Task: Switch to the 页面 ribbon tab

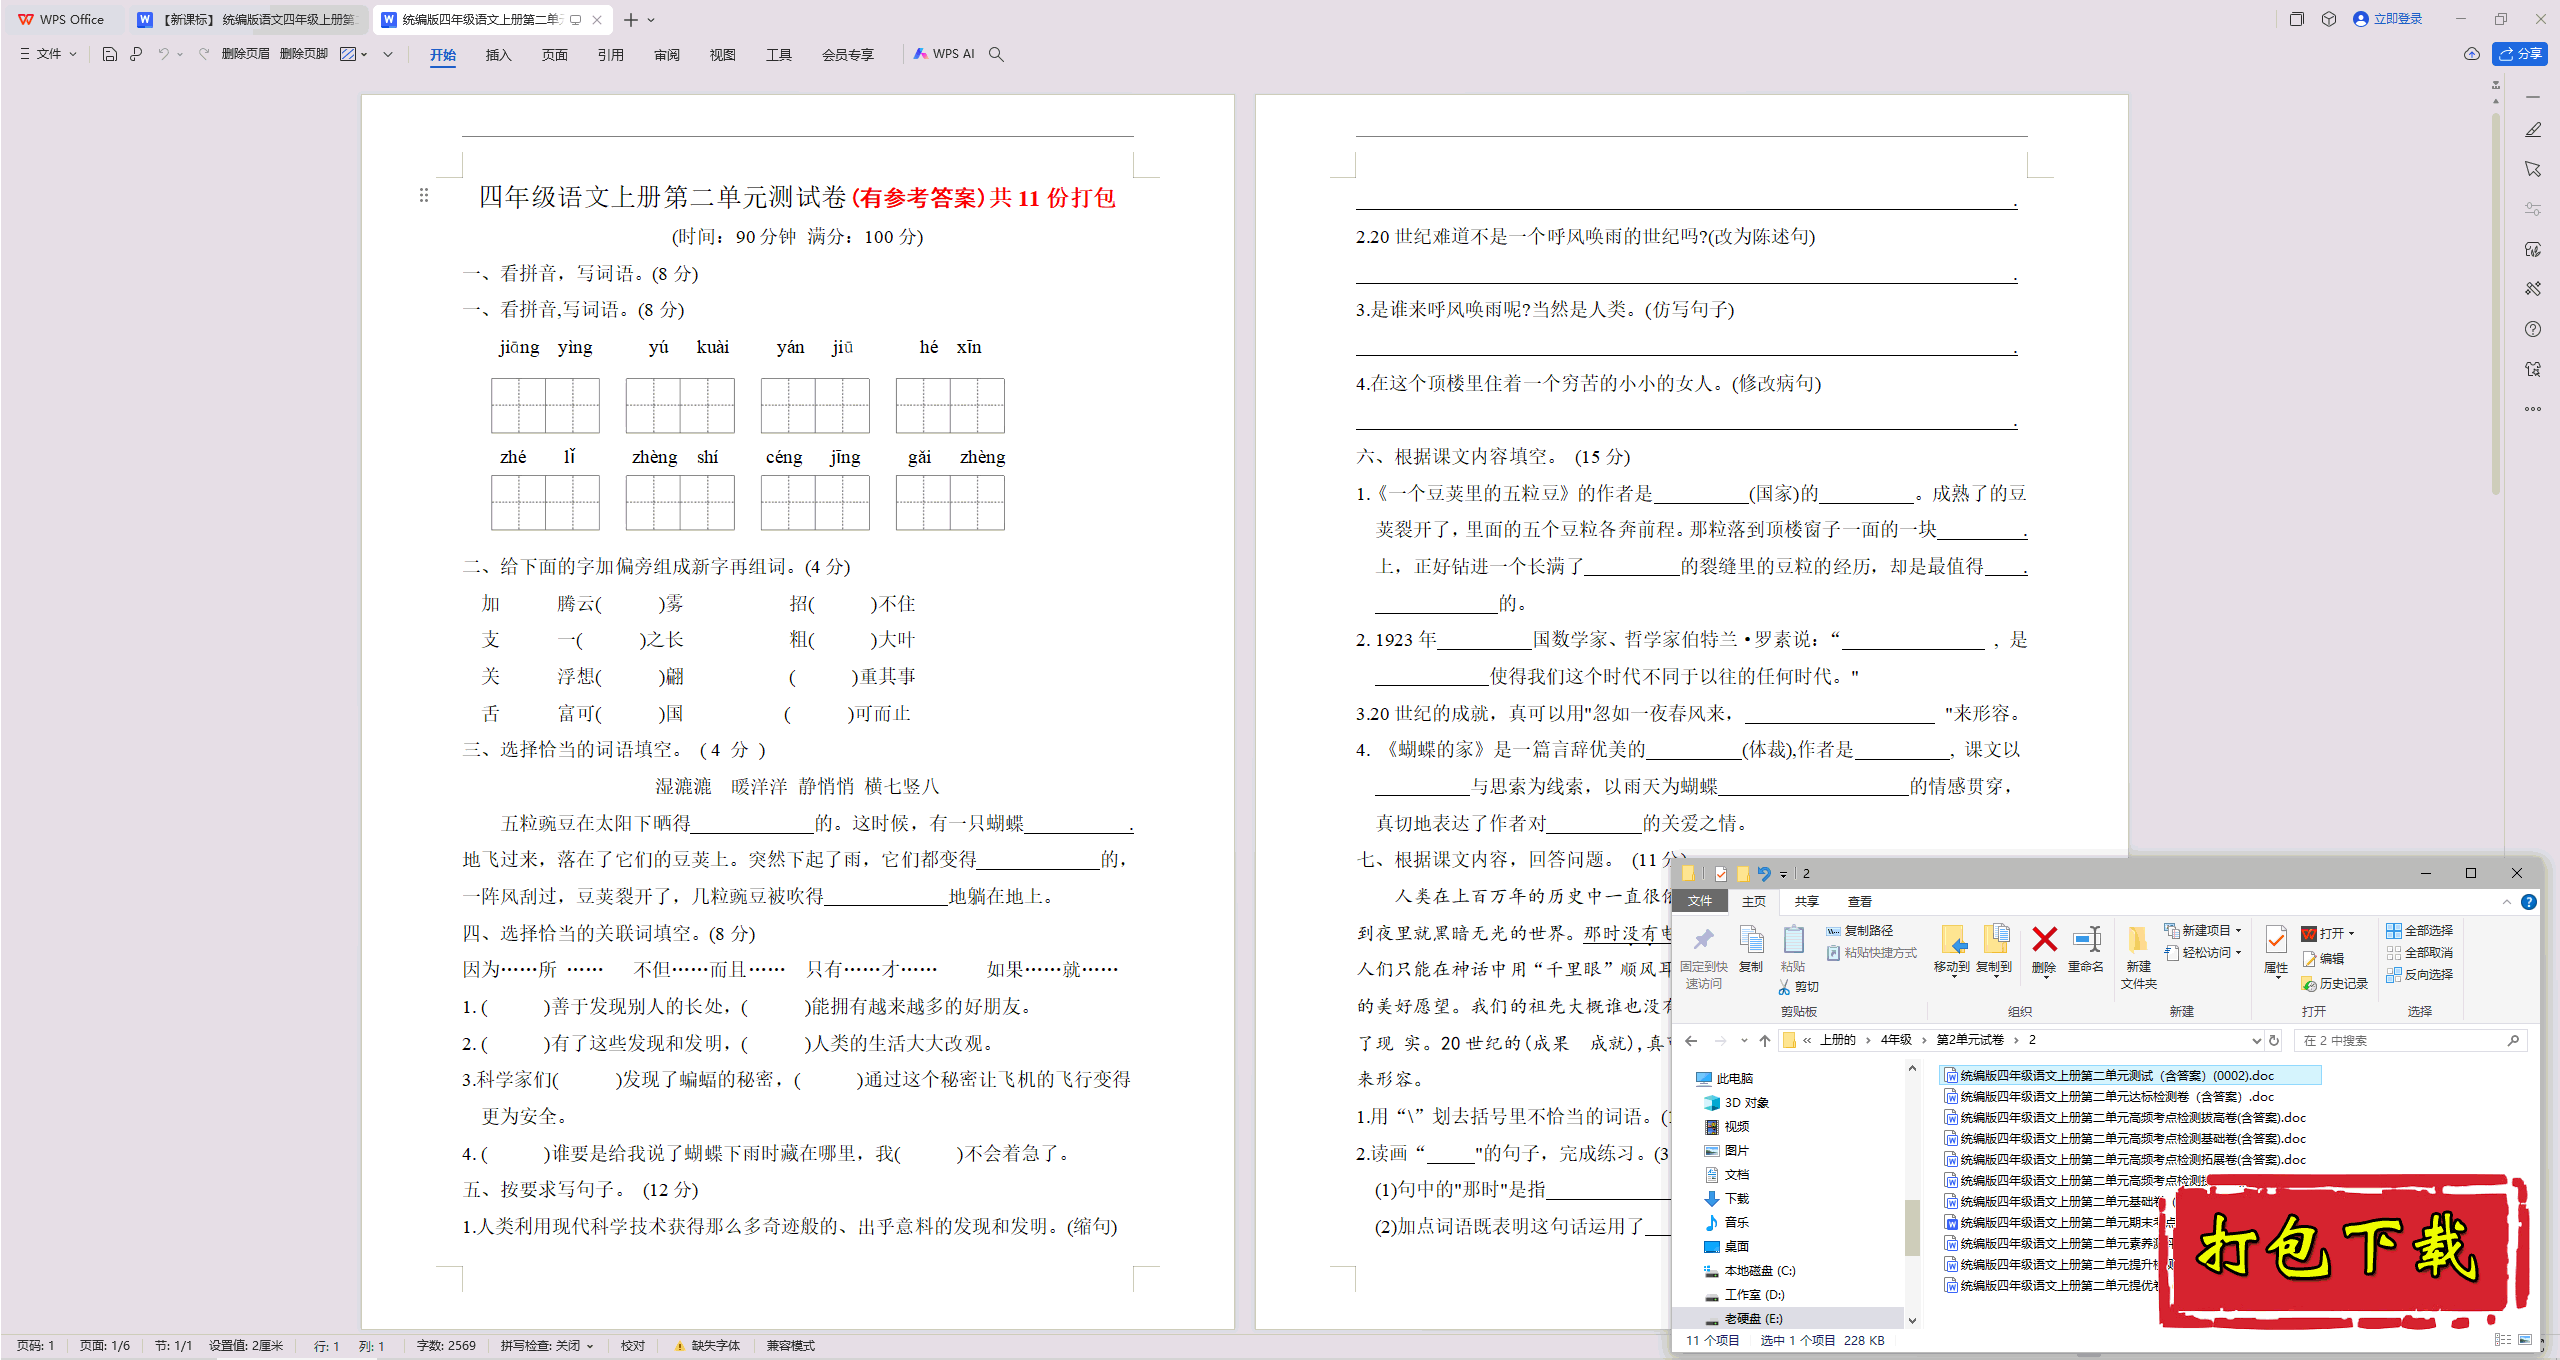Action: pyautogui.click(x=554, y=55)
